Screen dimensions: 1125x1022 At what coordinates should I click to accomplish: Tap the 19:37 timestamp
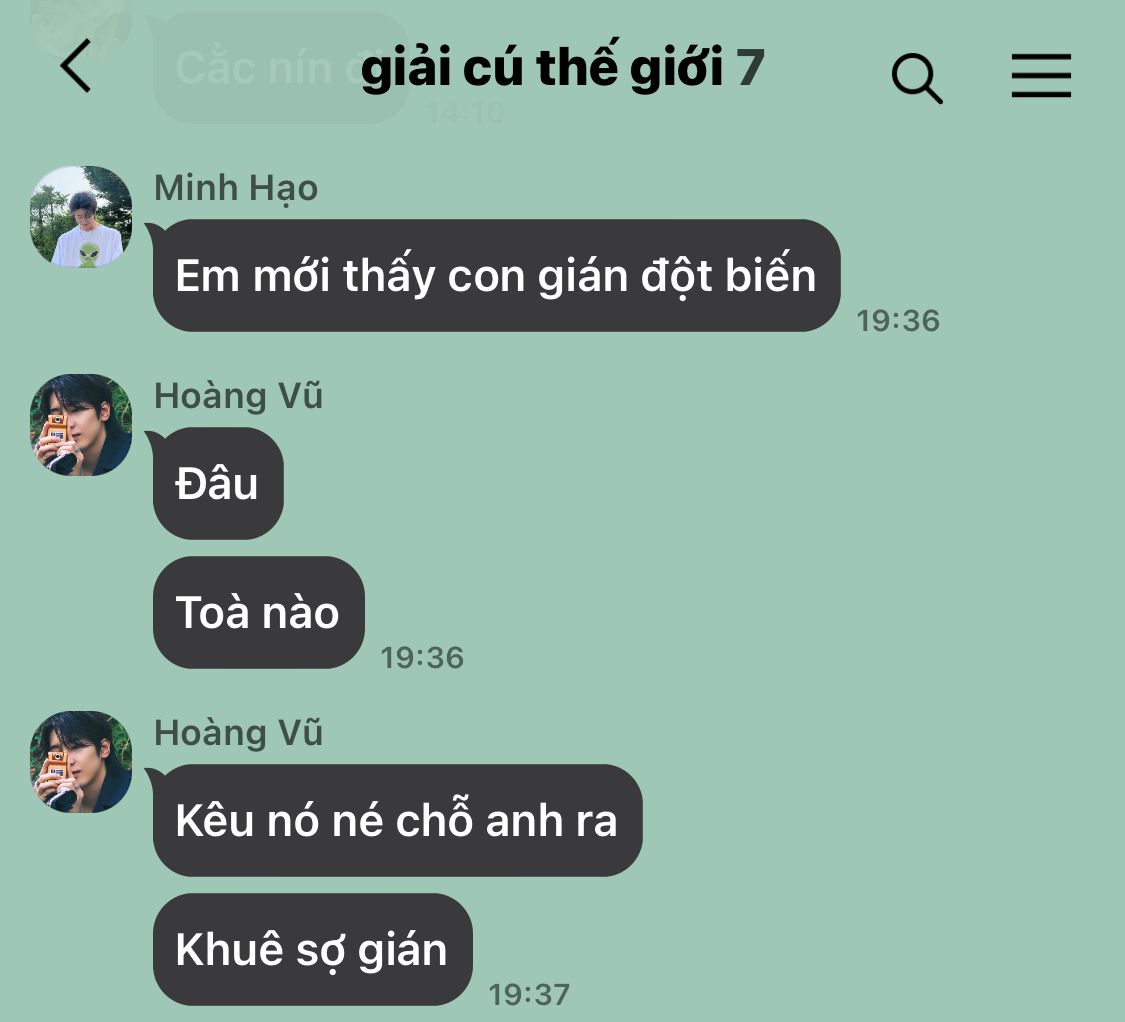(x=529, y=995)
